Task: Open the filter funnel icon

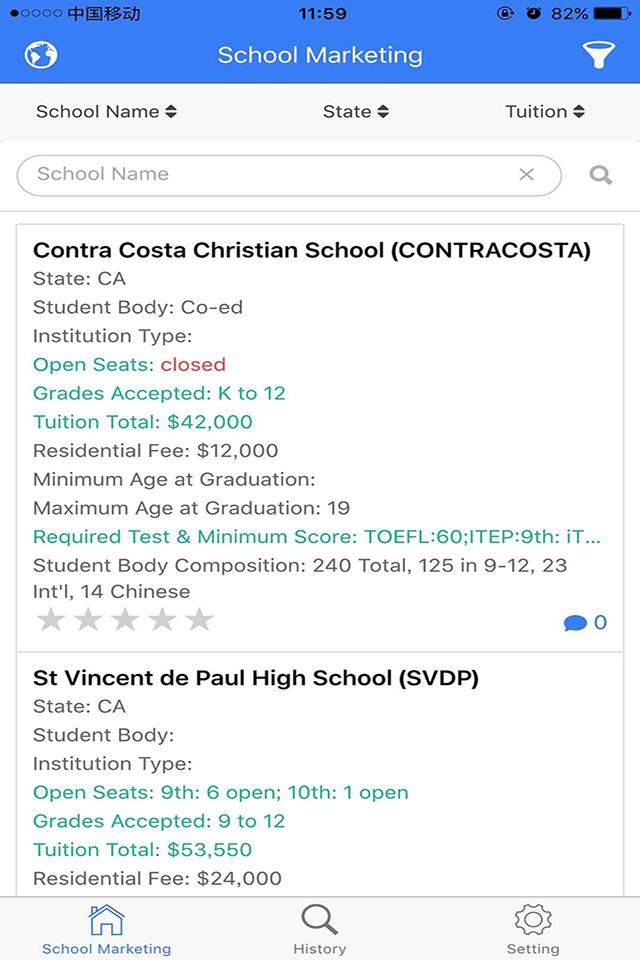Action: [598, 55]
